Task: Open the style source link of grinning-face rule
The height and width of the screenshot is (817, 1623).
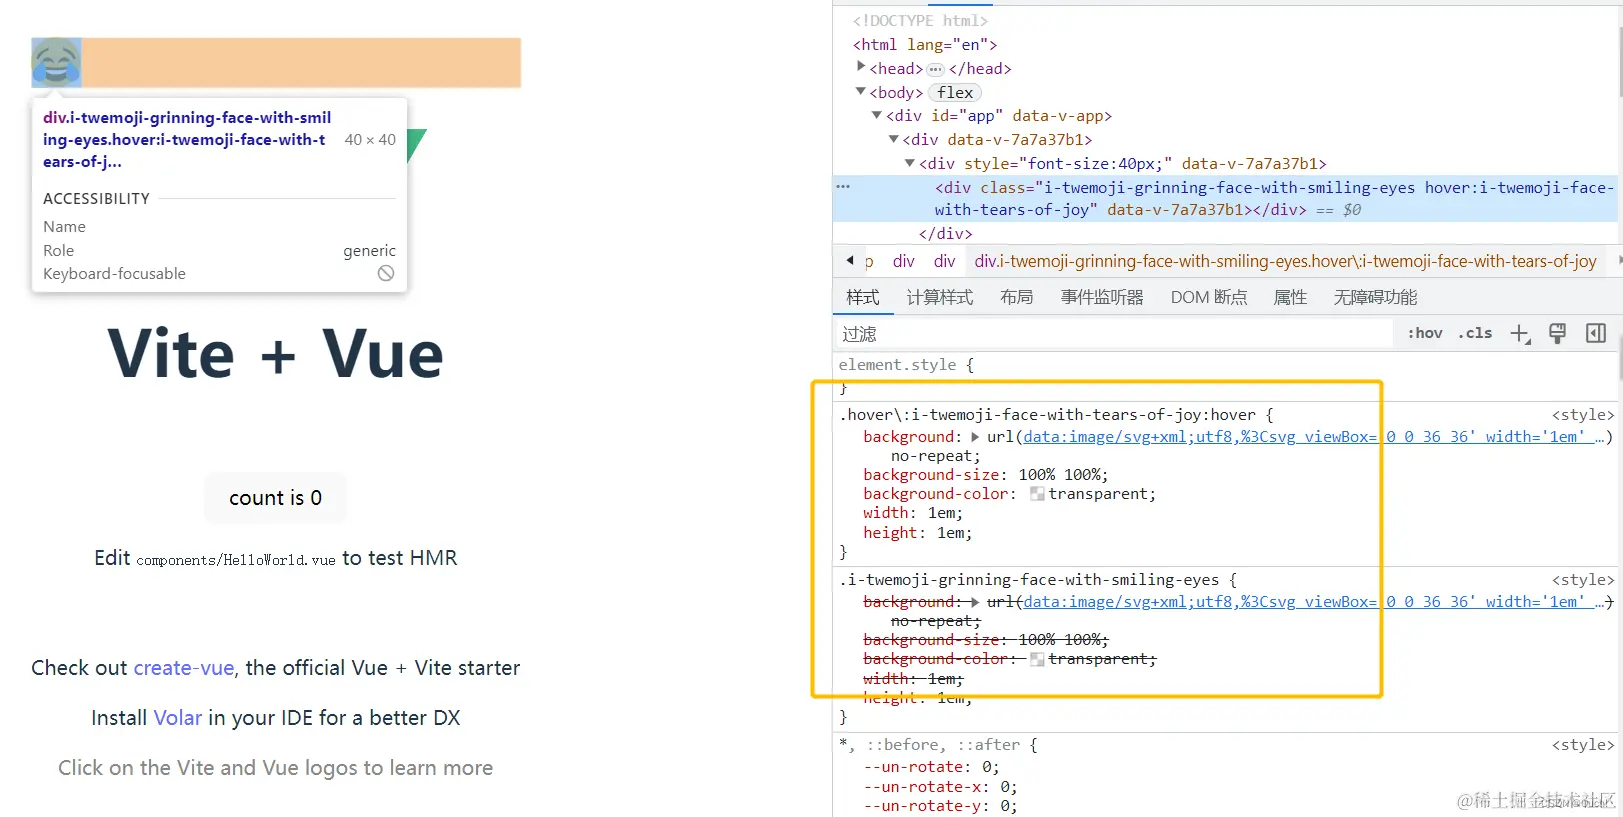Action: 1582,580
